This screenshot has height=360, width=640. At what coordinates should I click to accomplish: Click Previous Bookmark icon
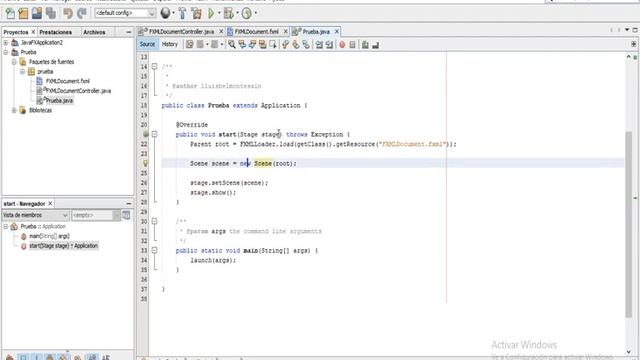click(285, 44)
